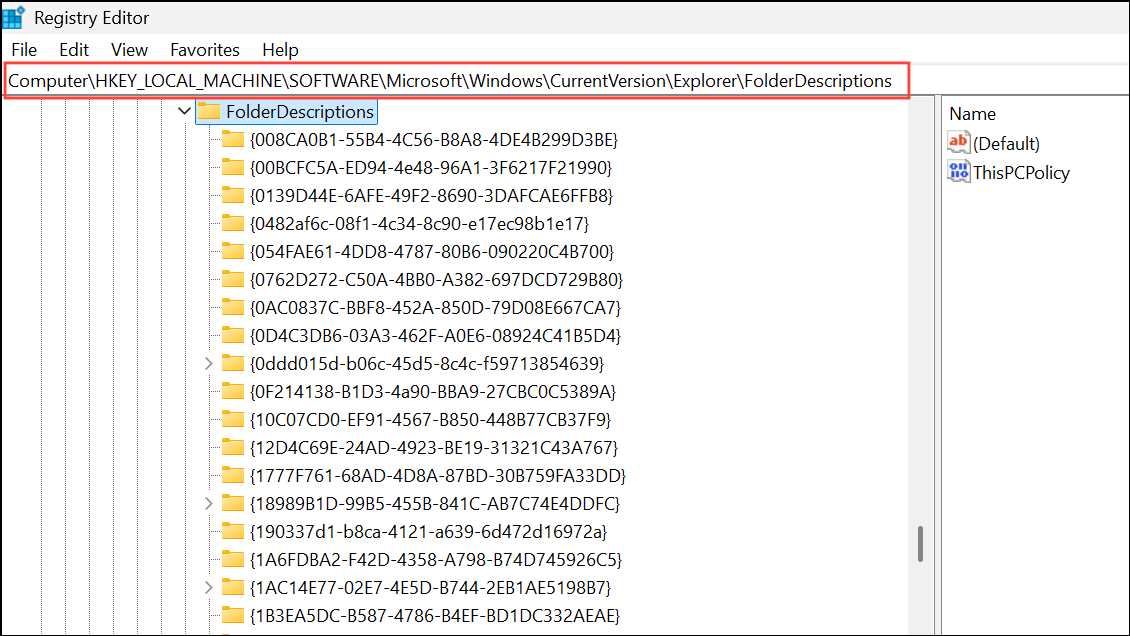The width and height of the screenshot is (1130, 636).
Task: Expand the {18989B1D-99B5-455B-841C-AB7C74E4DDFC} key
Action: tap(208, 503)
